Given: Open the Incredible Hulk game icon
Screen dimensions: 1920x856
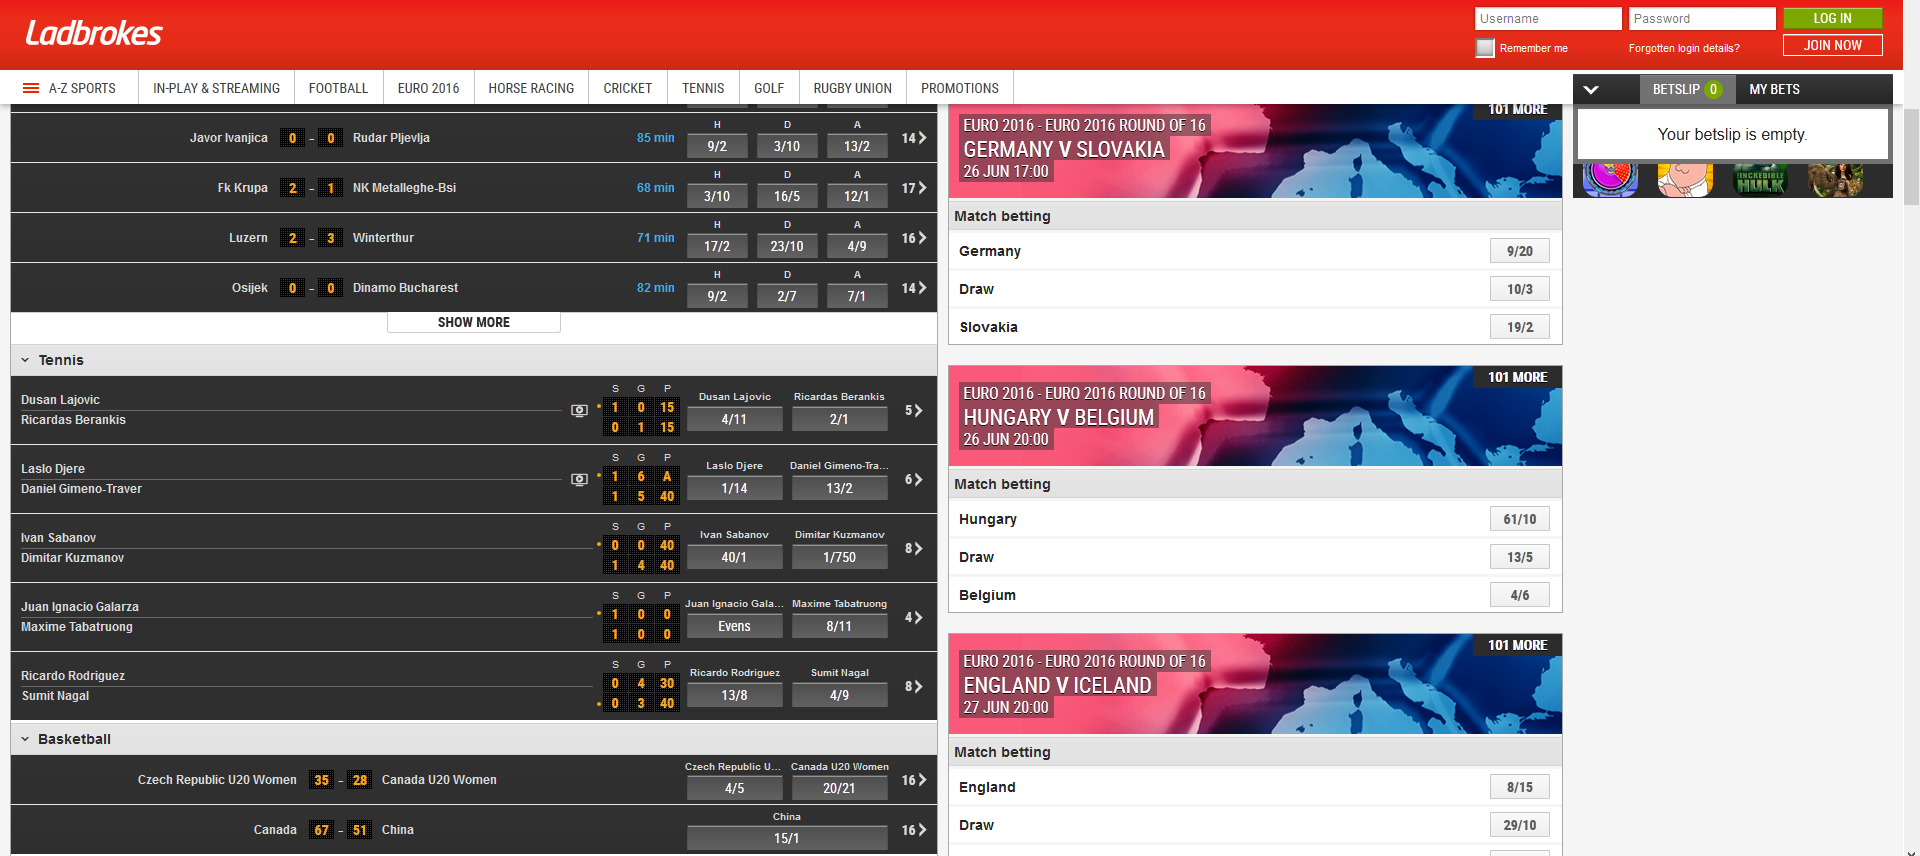Looking at the screenshot, I should 1760,181.
